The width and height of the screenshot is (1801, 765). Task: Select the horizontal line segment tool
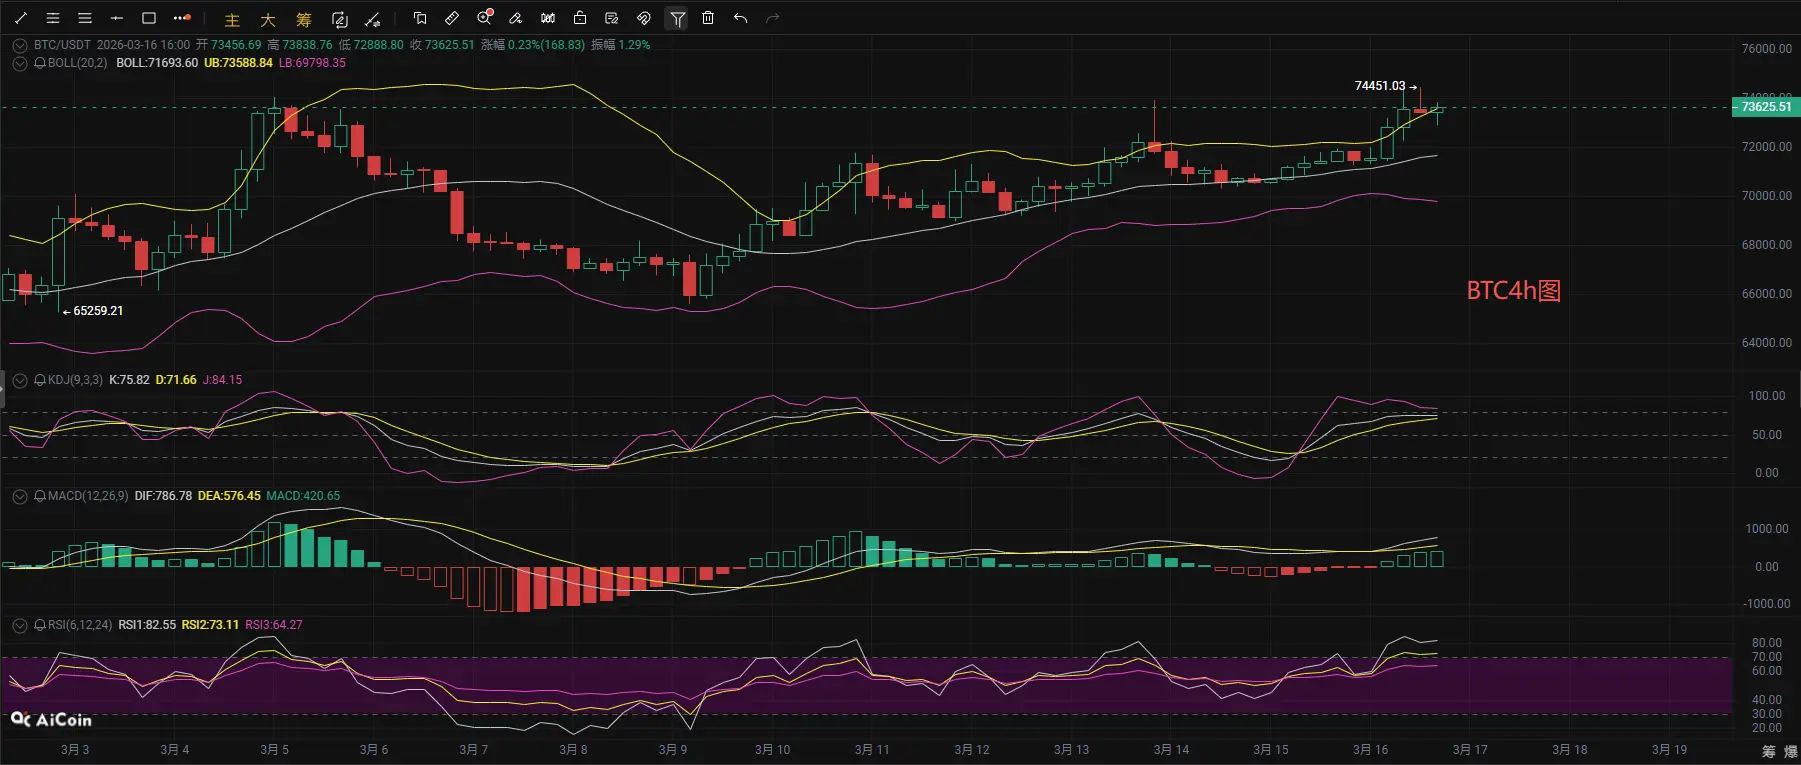coord(117,18)
